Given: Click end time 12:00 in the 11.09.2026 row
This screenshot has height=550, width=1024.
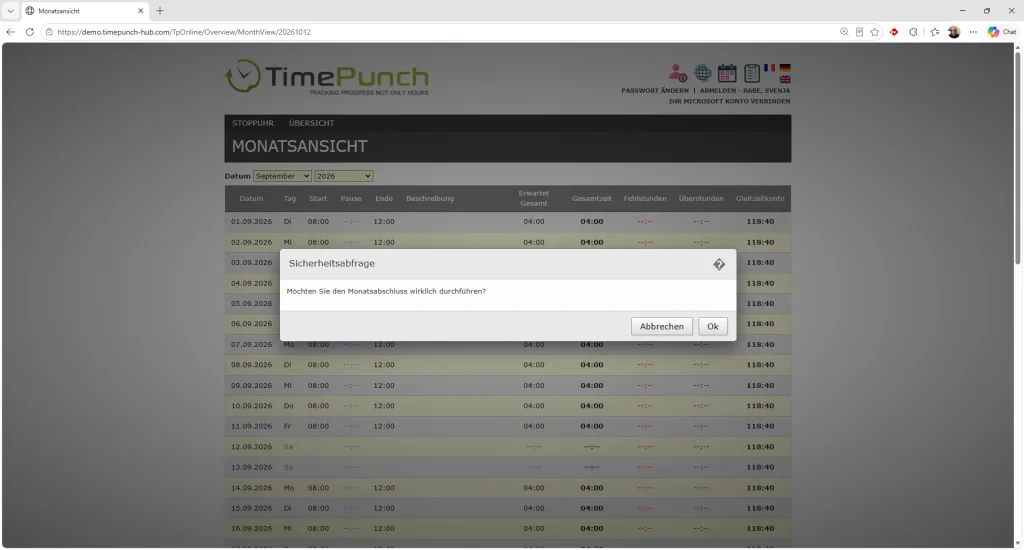Looking at the screenshot, I should [384, 426].
